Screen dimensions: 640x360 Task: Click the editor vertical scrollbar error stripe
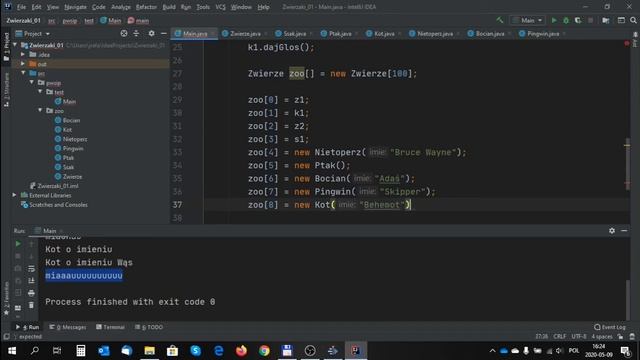tap(627, 131)
